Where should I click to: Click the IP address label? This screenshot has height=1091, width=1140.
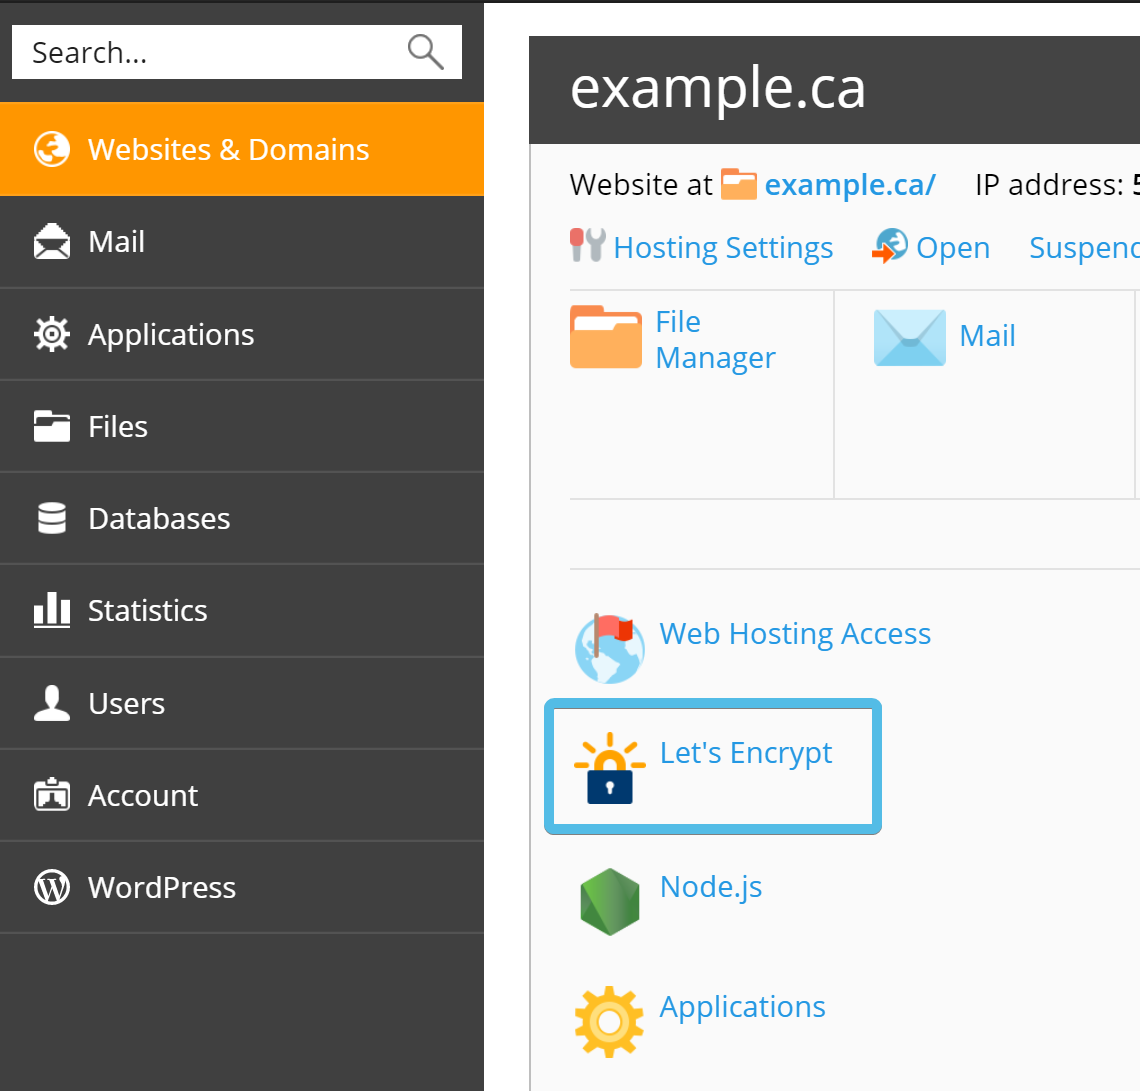(x=1049, y=185)
